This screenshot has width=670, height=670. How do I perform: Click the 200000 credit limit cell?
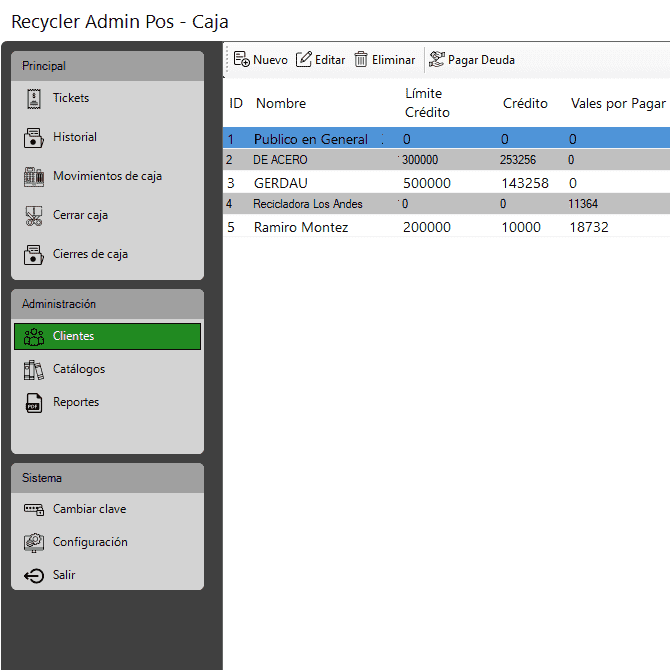(x=427, y=227)
